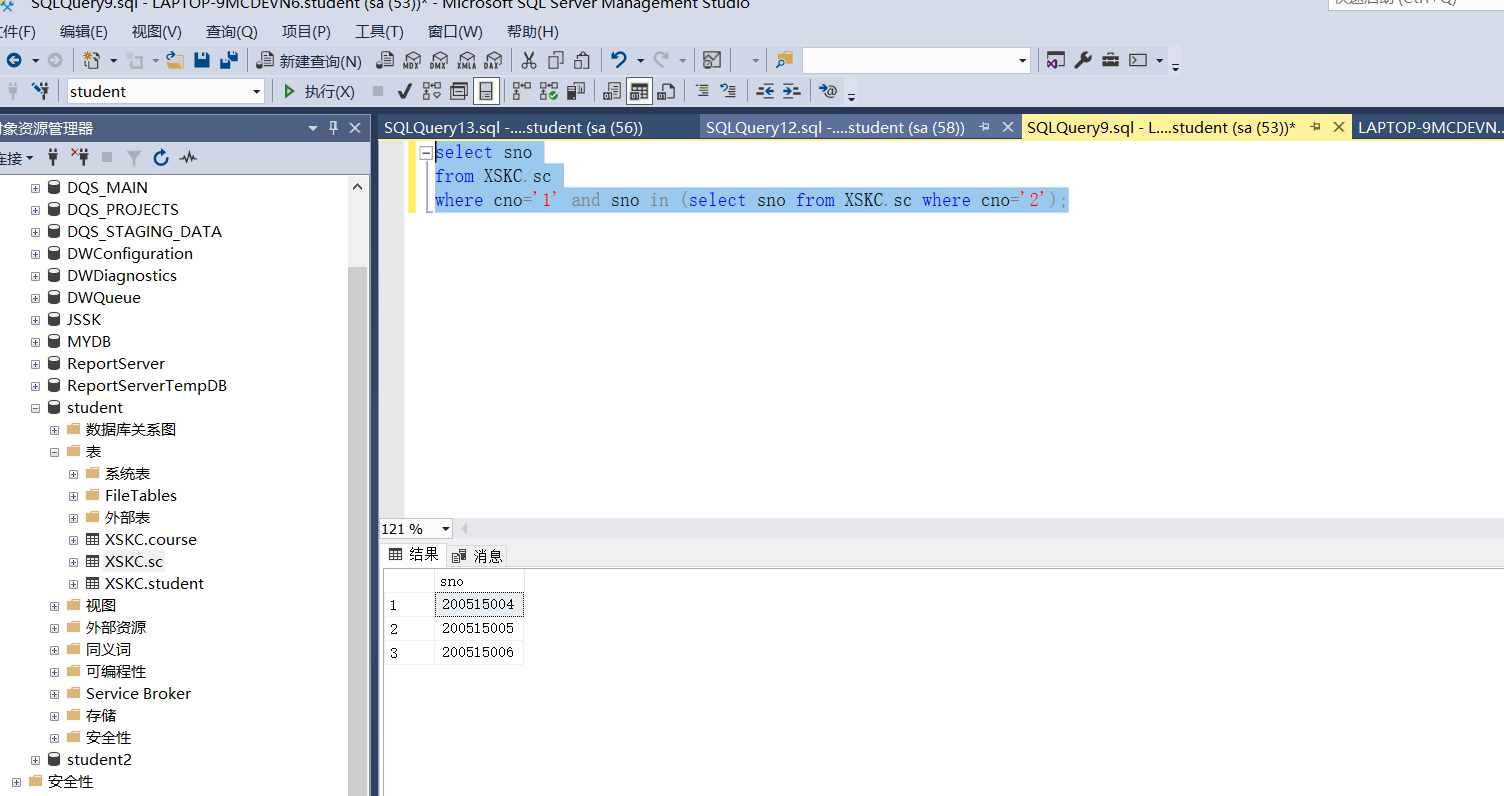Expand the XSKC.course table node
Screen dimensions: 1504x796
click(73, 539)
